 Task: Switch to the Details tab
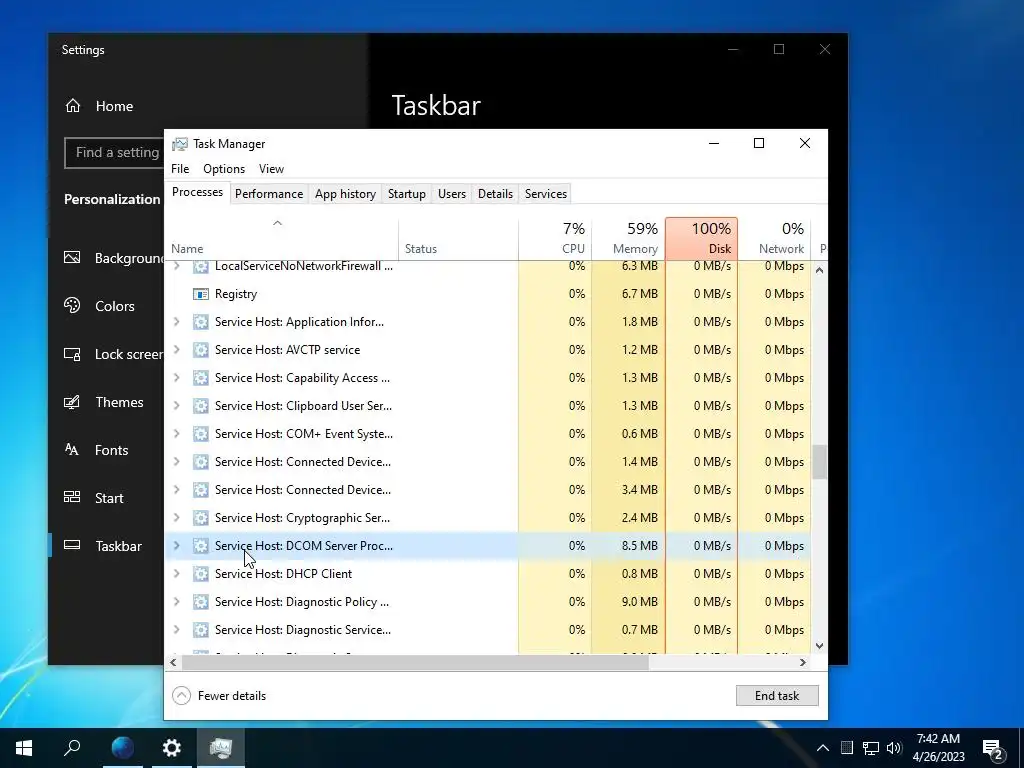point(495,194)
